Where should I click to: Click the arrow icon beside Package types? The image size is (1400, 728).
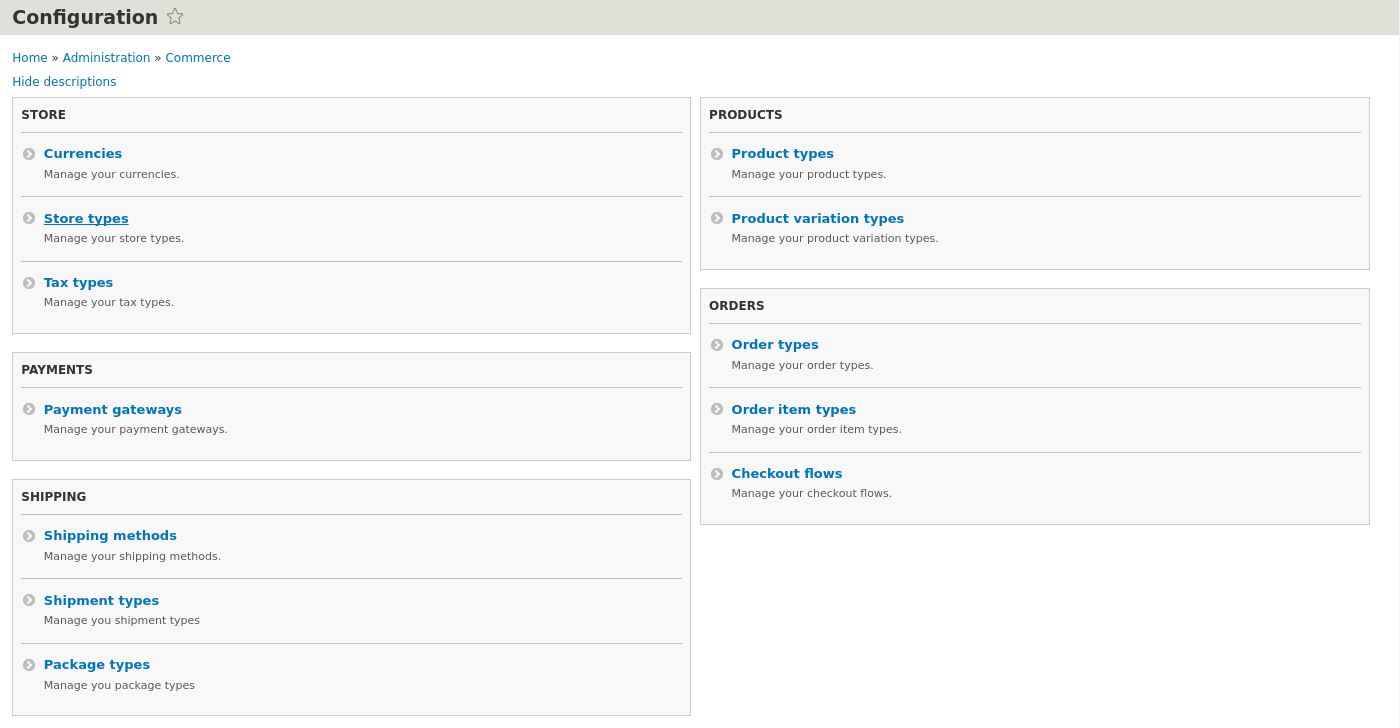point(29,665)
